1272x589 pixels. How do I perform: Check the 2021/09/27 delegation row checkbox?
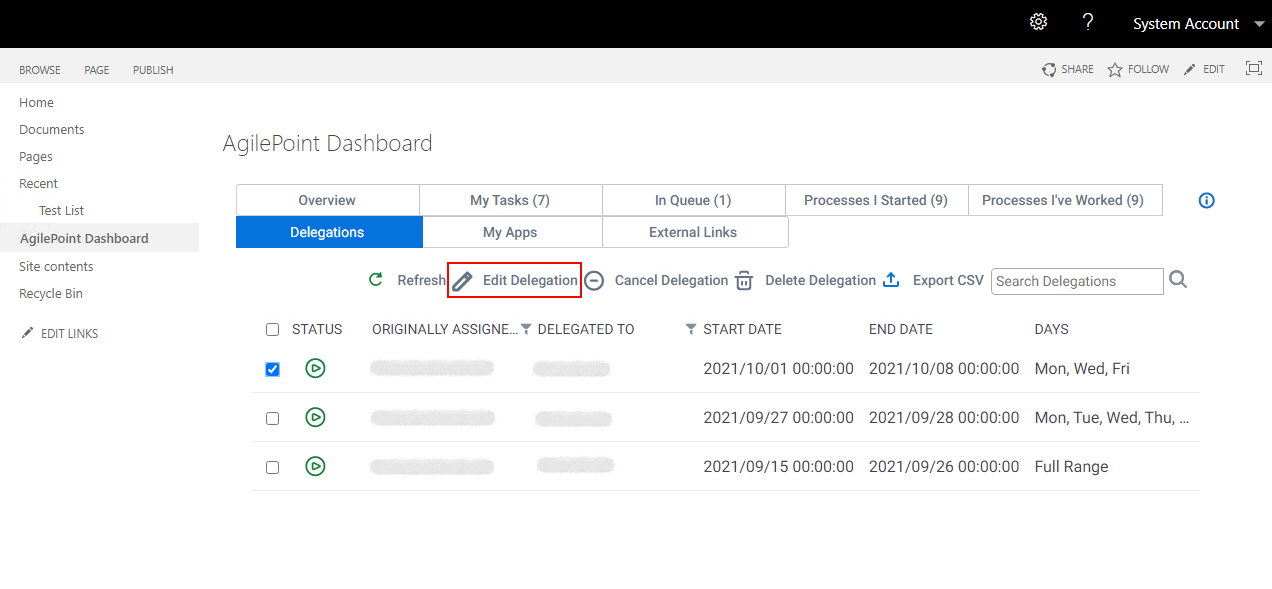[x=272, y=418]
